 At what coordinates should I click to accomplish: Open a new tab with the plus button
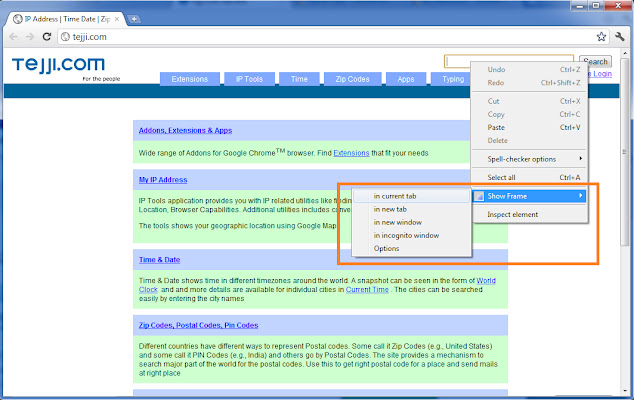tap(134, 19)
